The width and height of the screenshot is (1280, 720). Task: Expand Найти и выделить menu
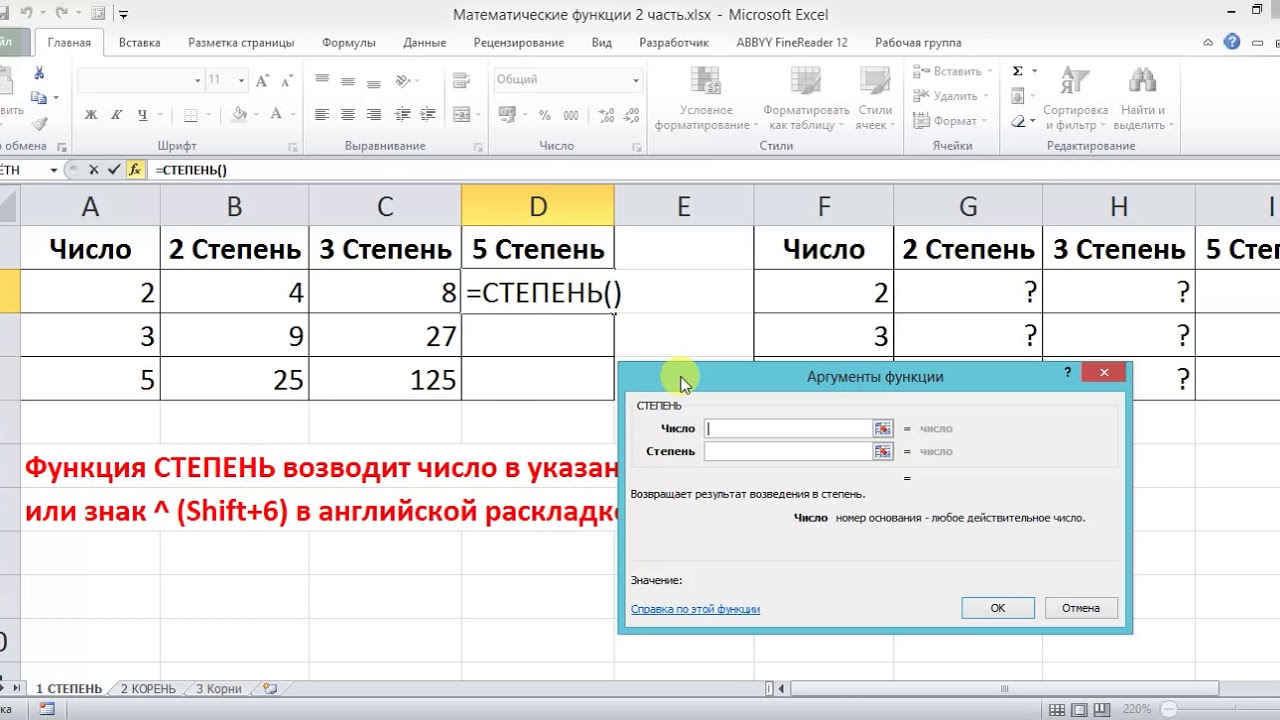pos(1142,100)
